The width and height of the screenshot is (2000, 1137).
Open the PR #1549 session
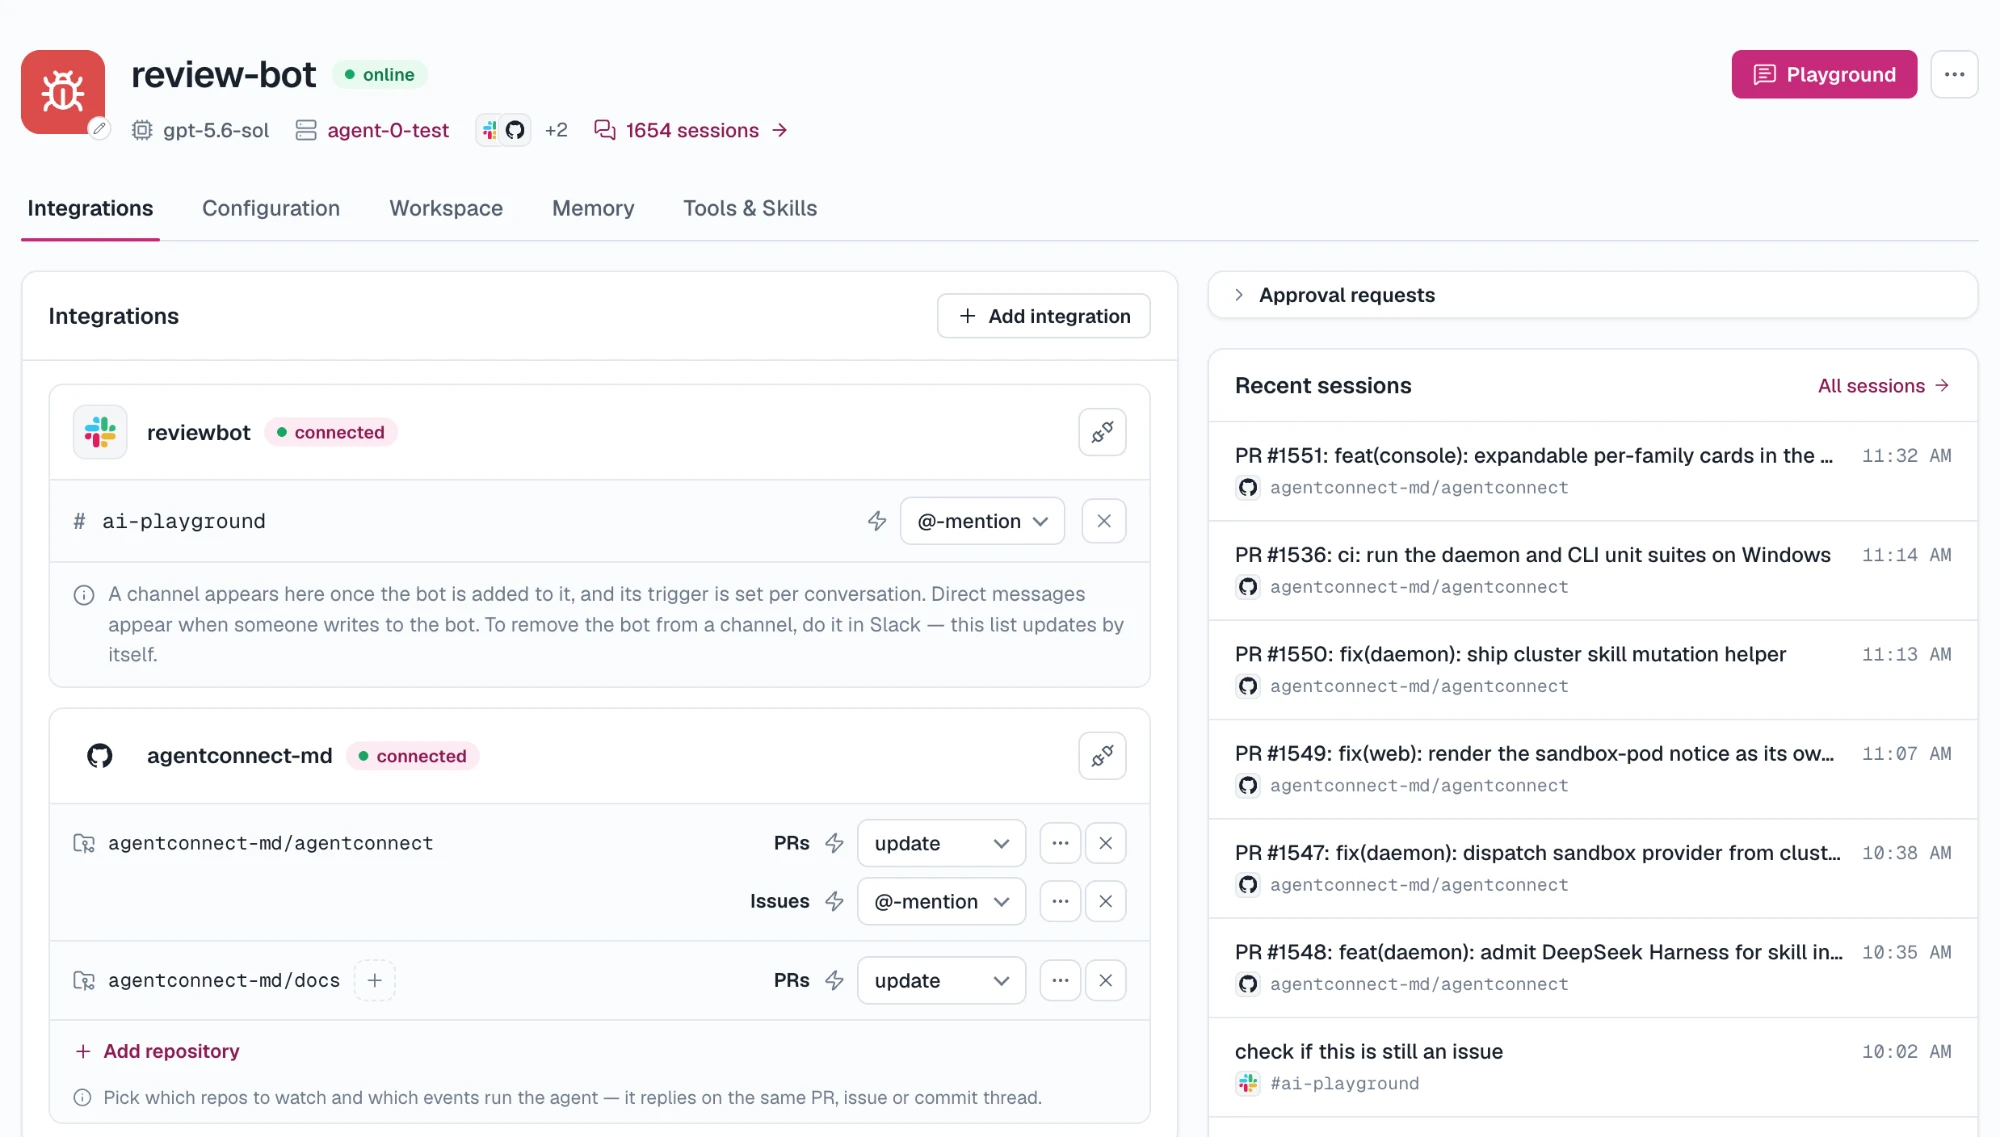(1592, 769)
